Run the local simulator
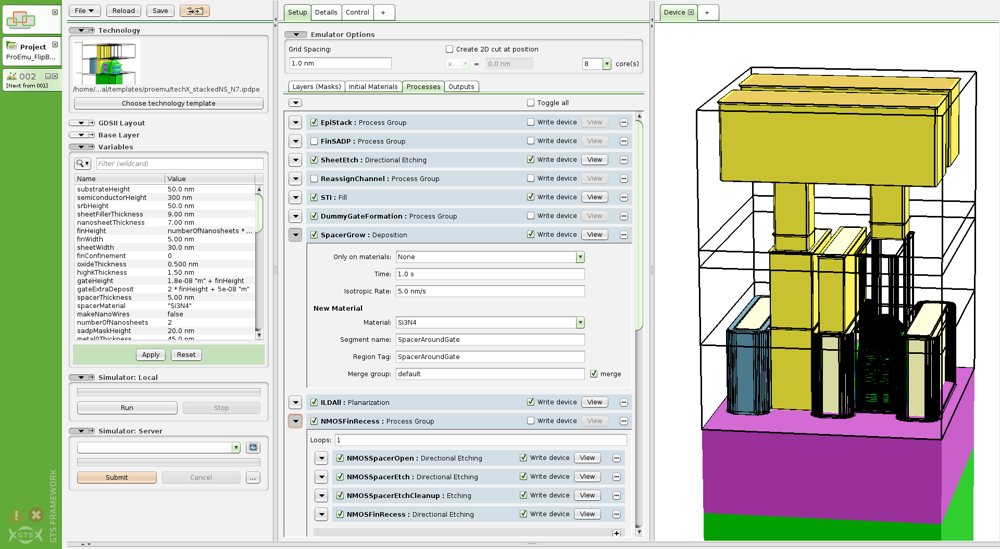1000x549 pixels. click(x=127, y=407)
